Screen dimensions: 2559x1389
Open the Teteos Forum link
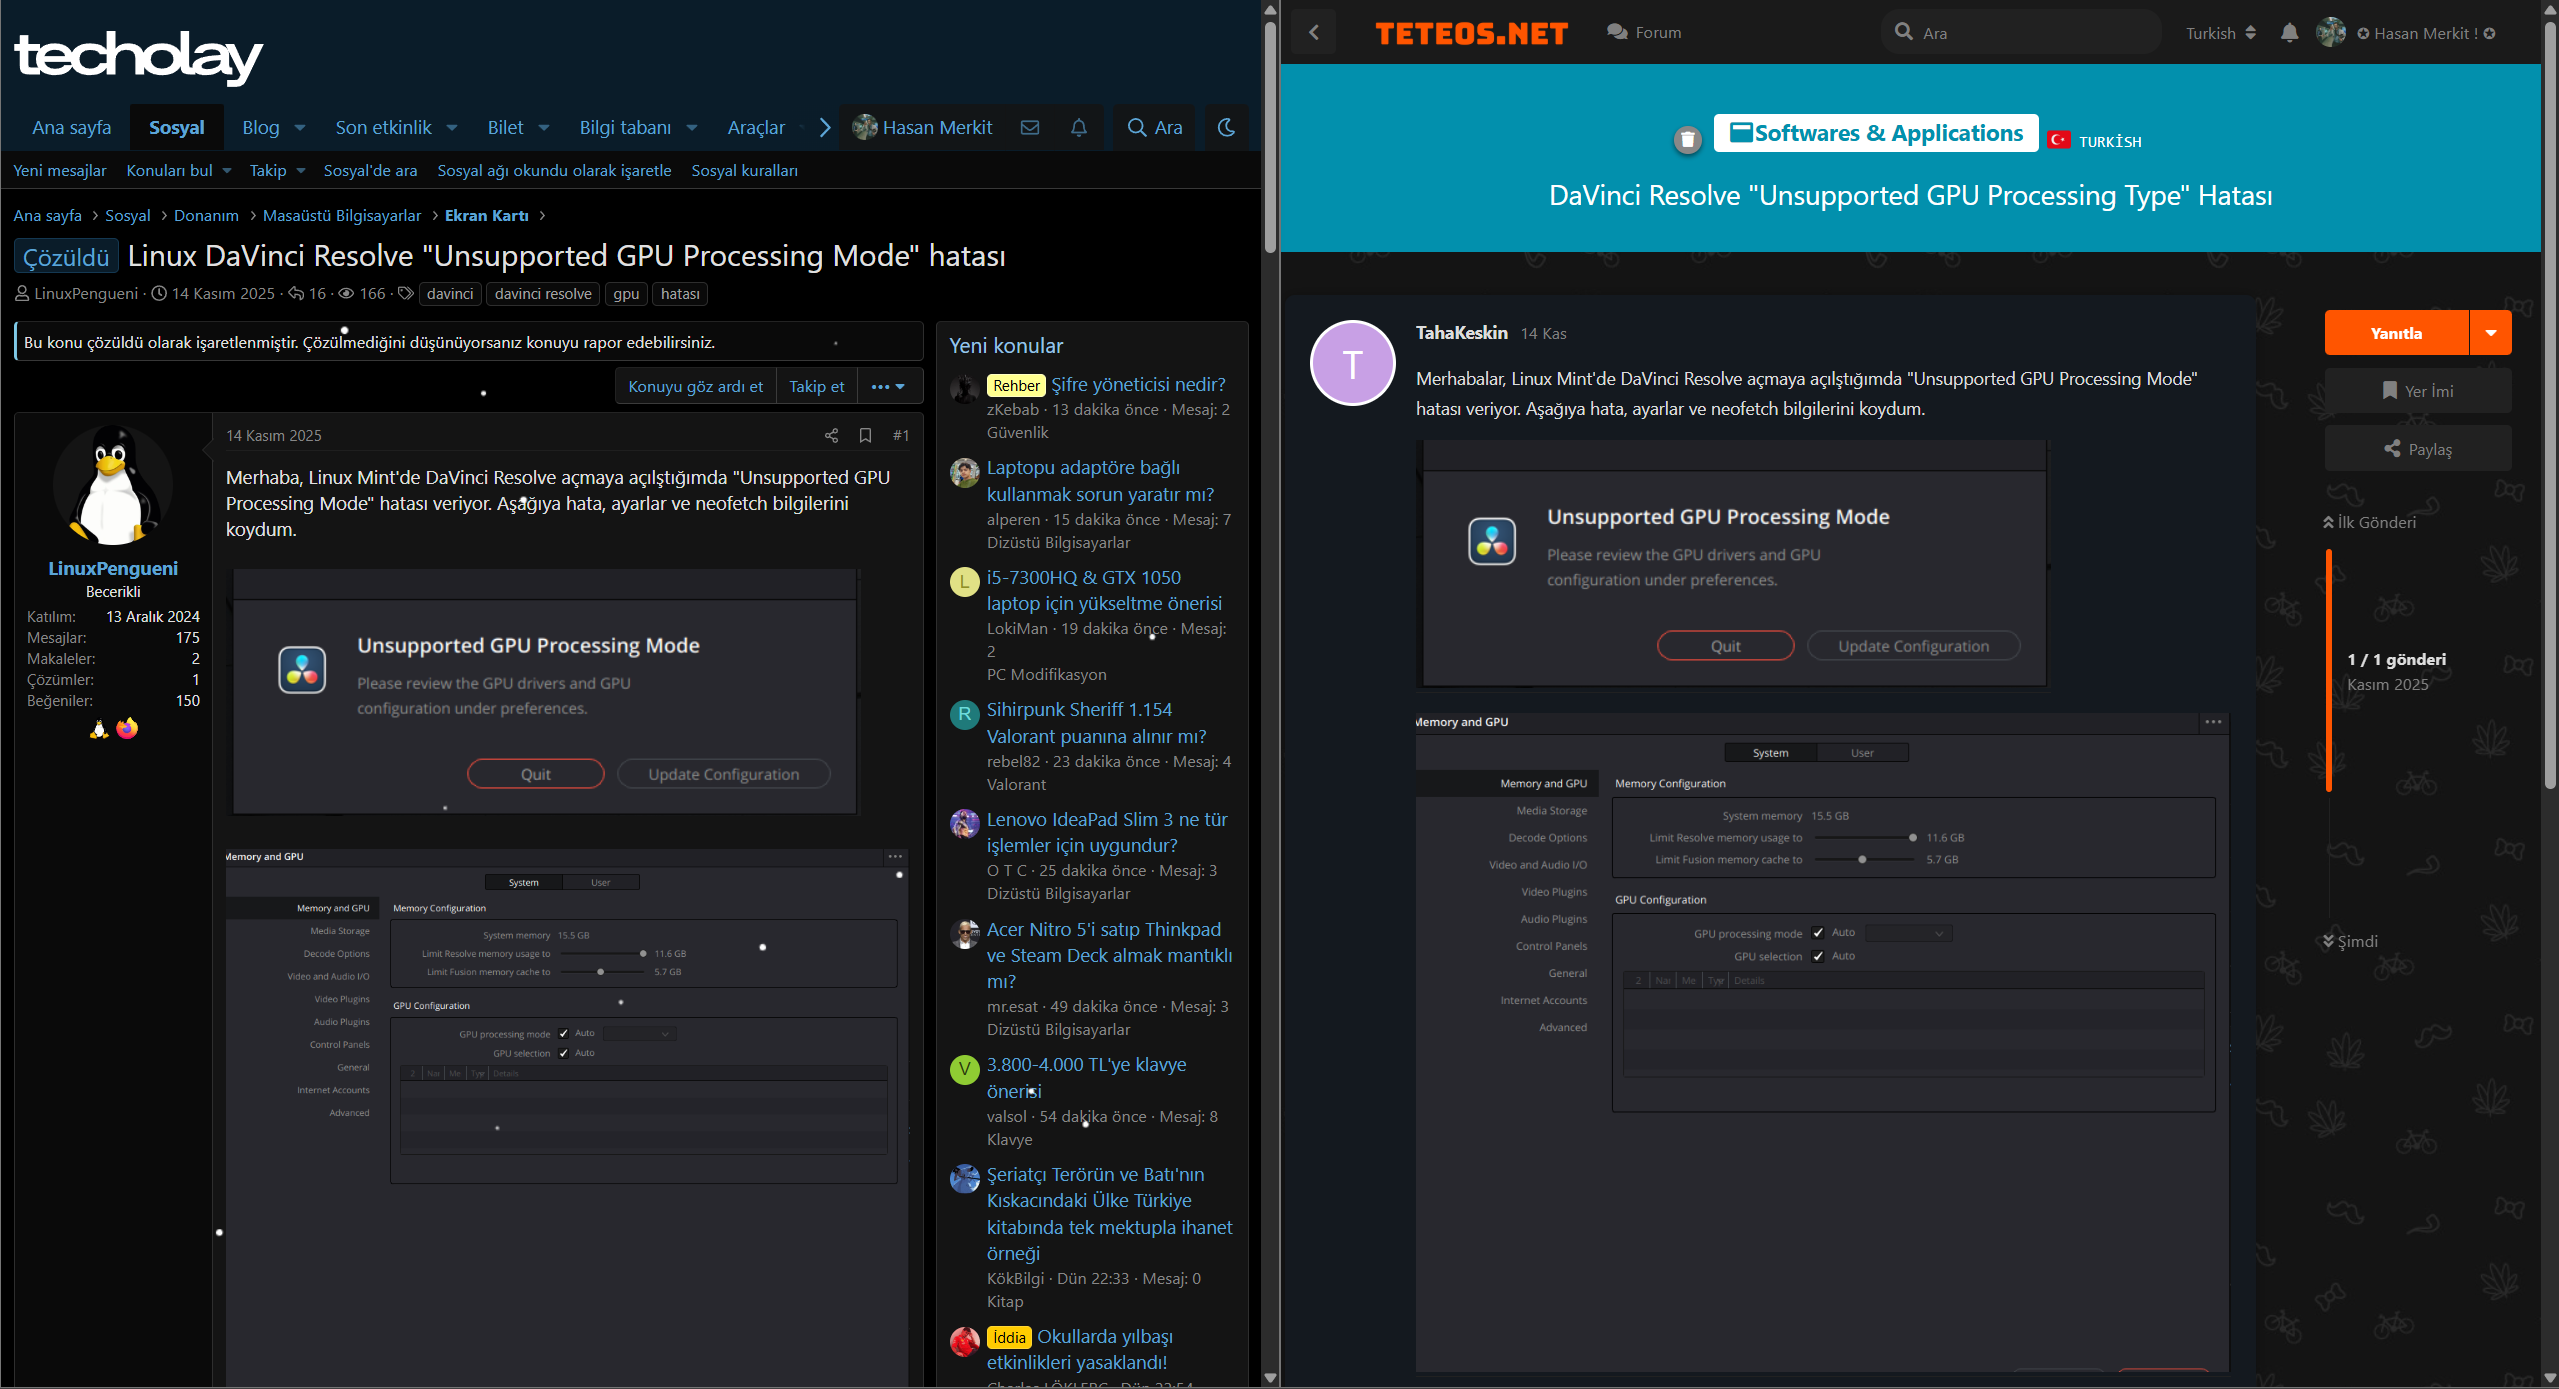pyautogui.click(x=1645, y=33)
